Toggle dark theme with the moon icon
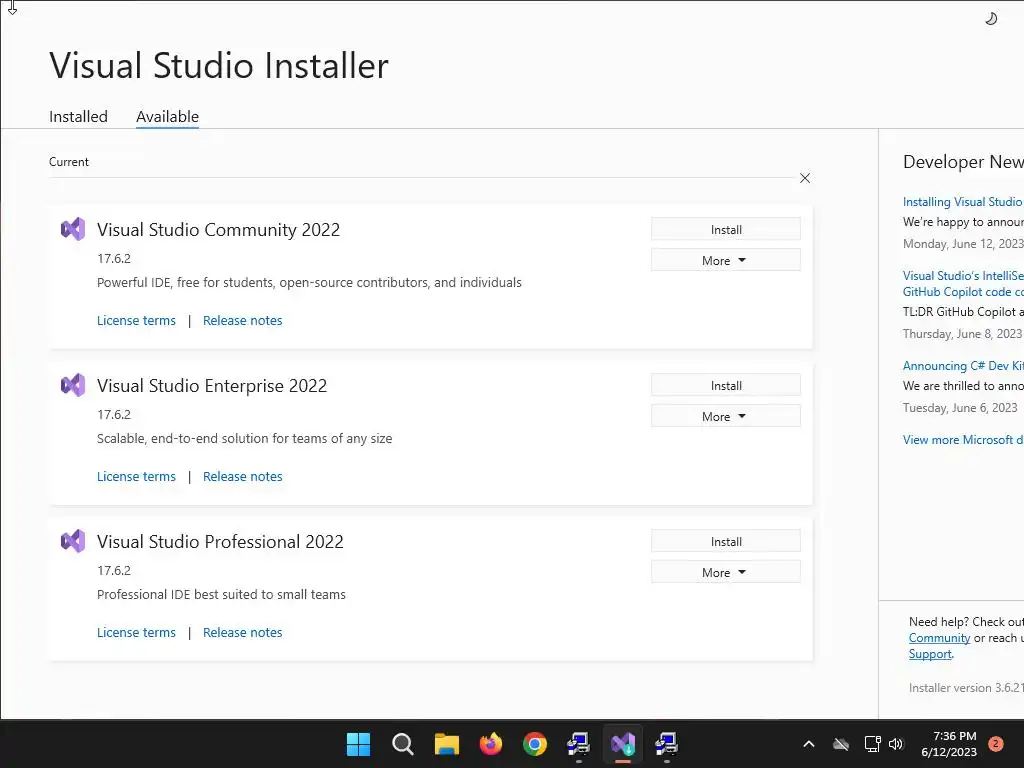The image size is (1024, 768). click(991, 18)
